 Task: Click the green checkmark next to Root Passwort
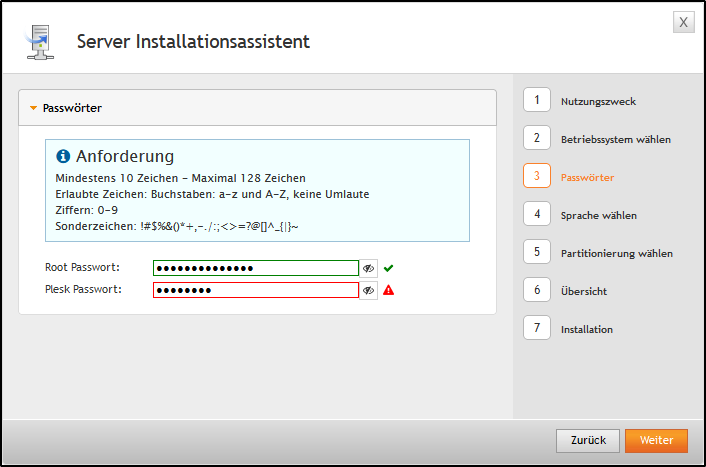(389, 268)
